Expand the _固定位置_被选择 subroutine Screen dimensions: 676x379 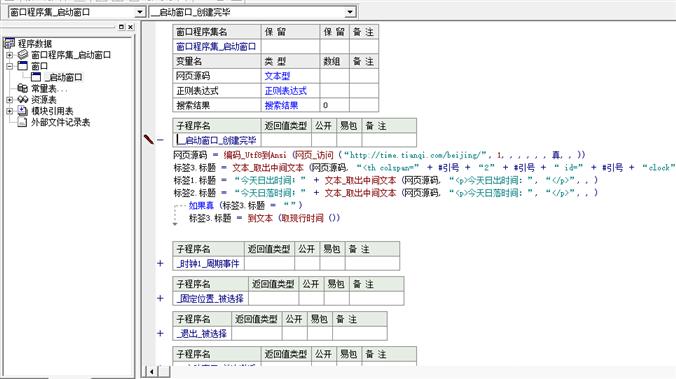point(160,298)
